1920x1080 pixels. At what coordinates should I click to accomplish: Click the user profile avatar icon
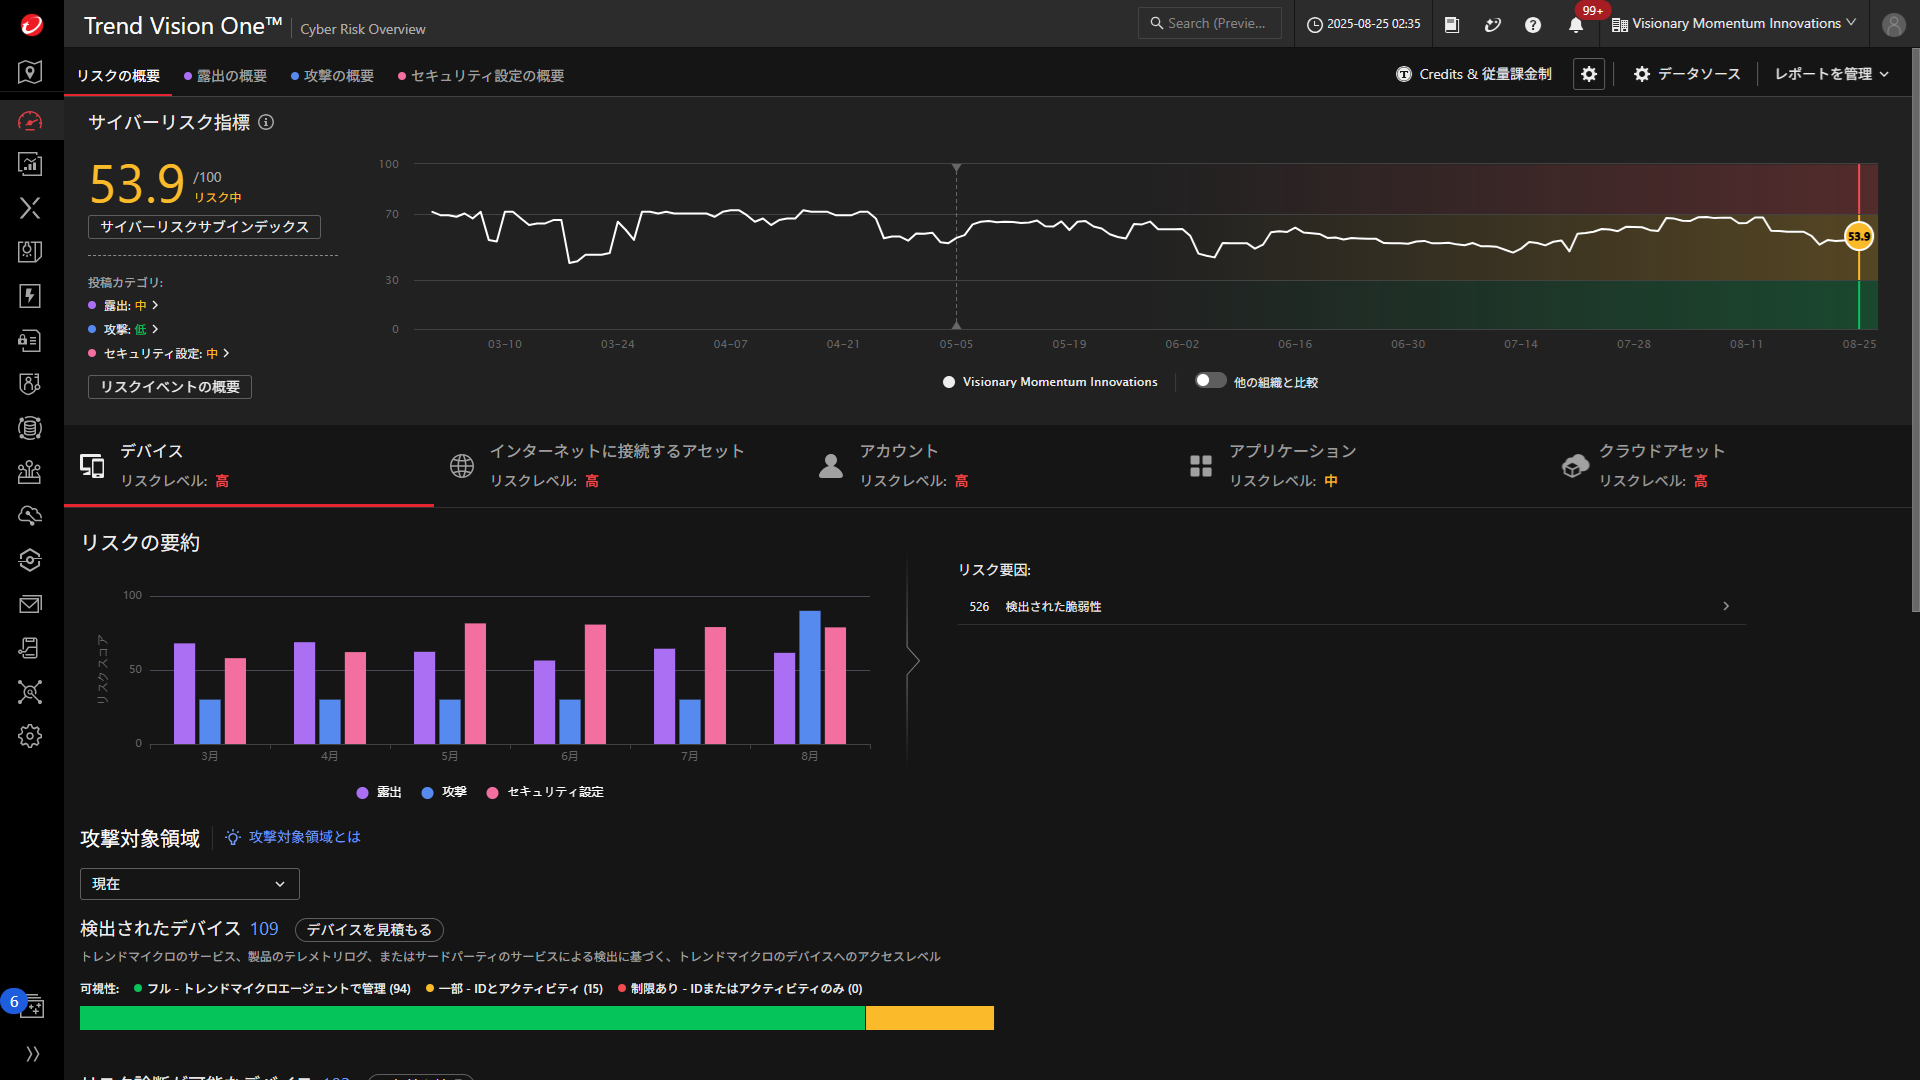click(x=1893, y=25)
